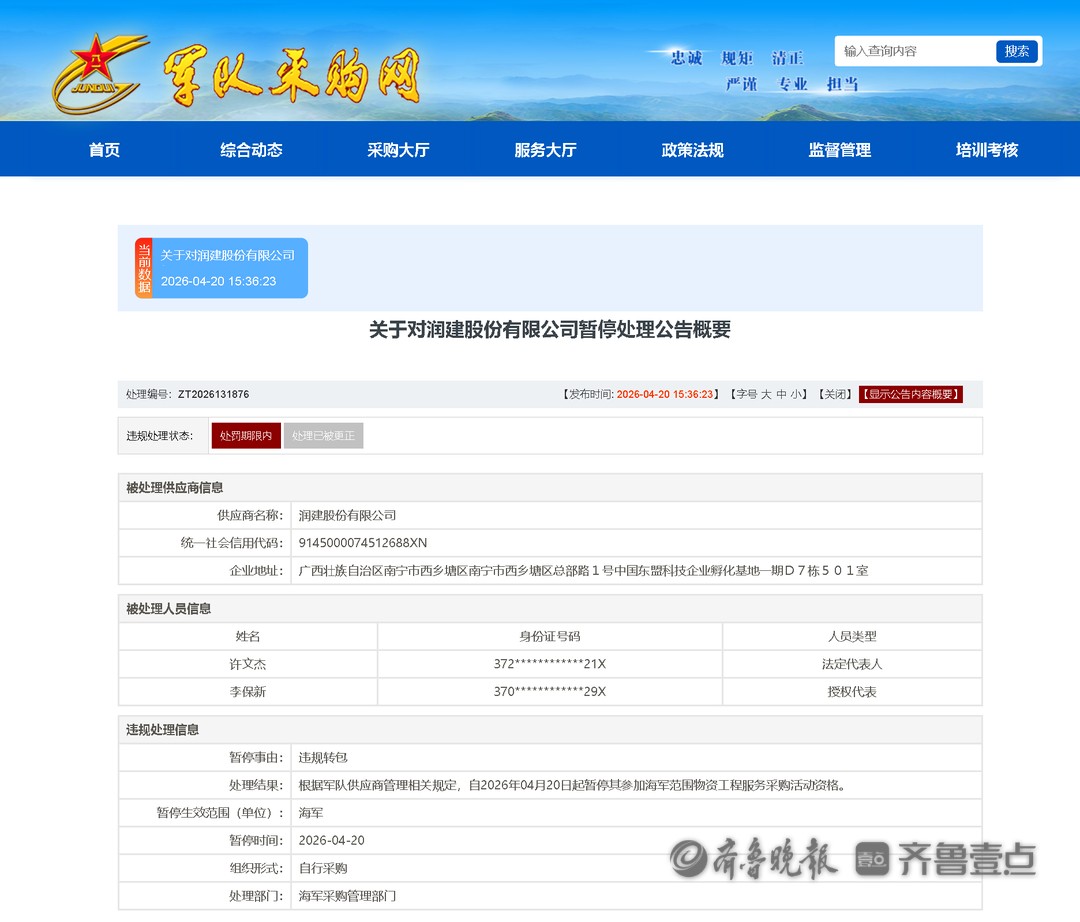Select the 处罚期限内 status tab
Screen dimensions: 1080x922
(246, 436)
